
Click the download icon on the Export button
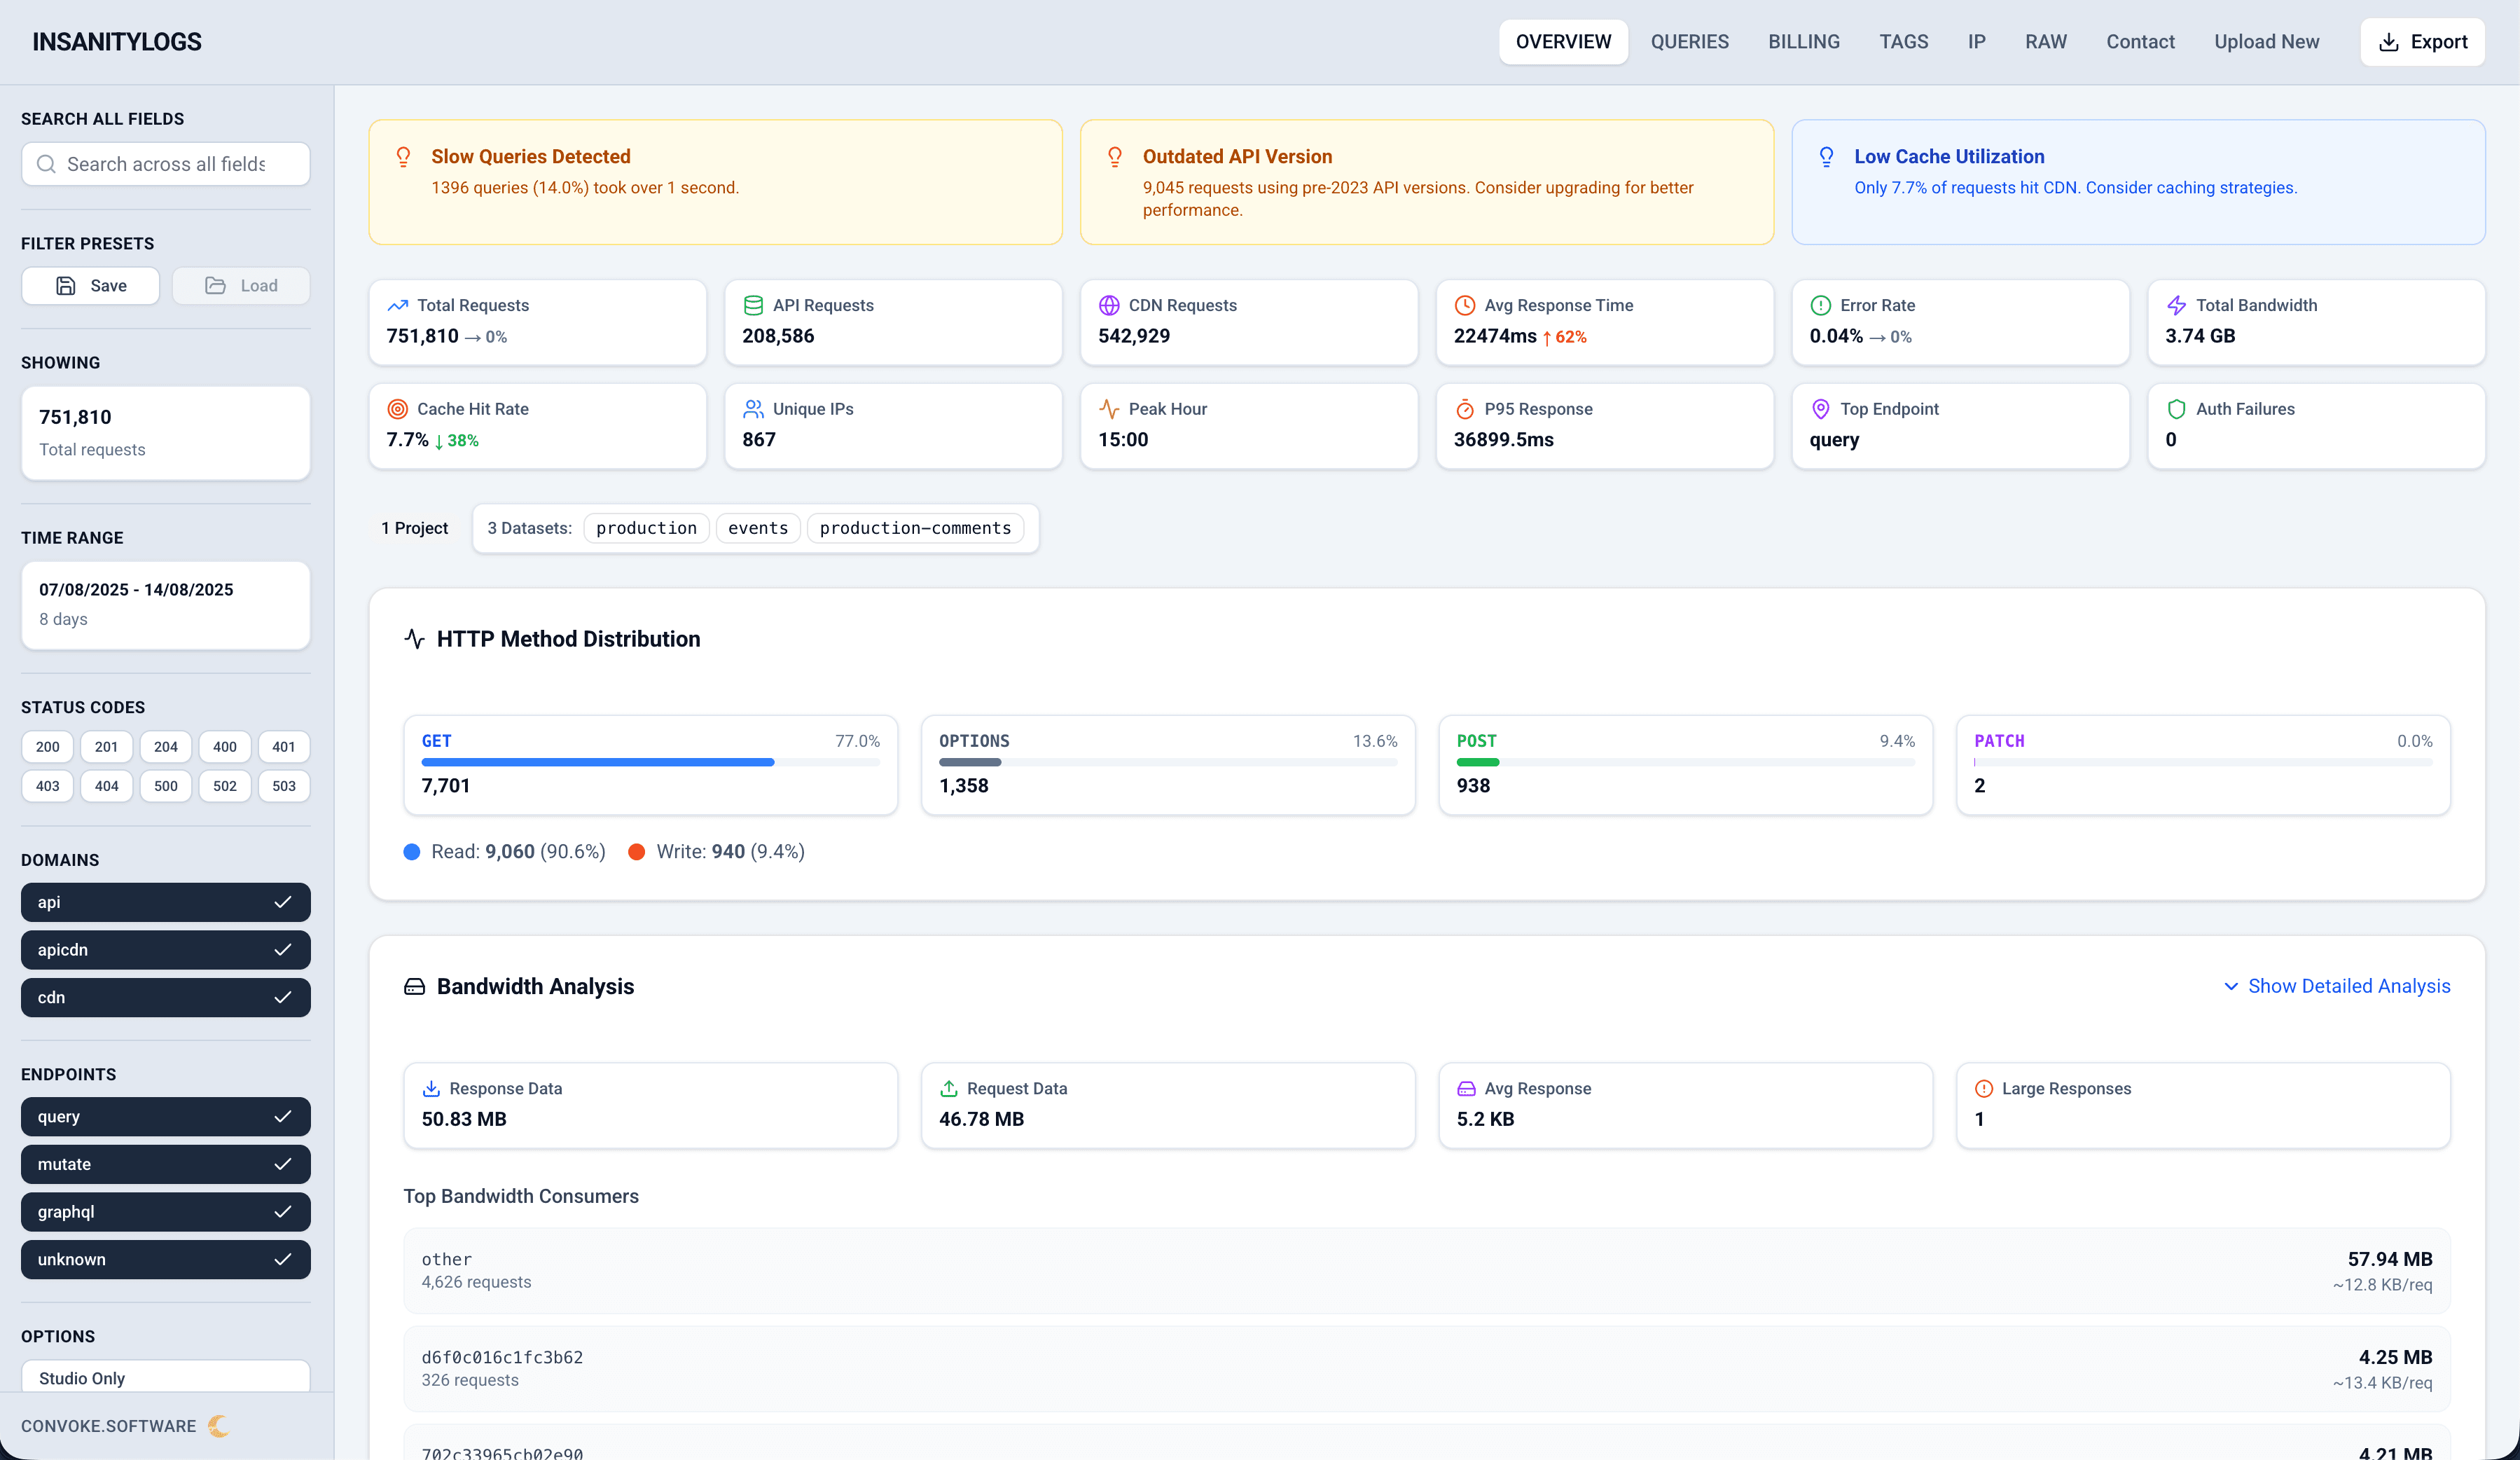pyautogui.click(x=2390, y=41)
